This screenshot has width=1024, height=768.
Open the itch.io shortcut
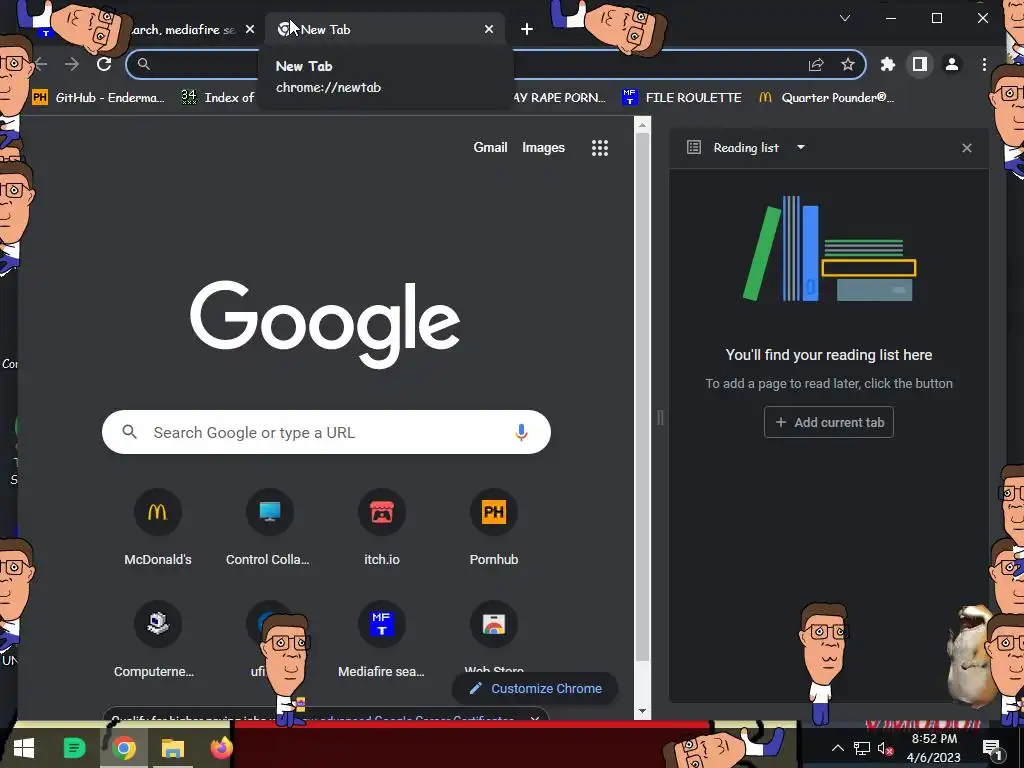click(381, 527)
